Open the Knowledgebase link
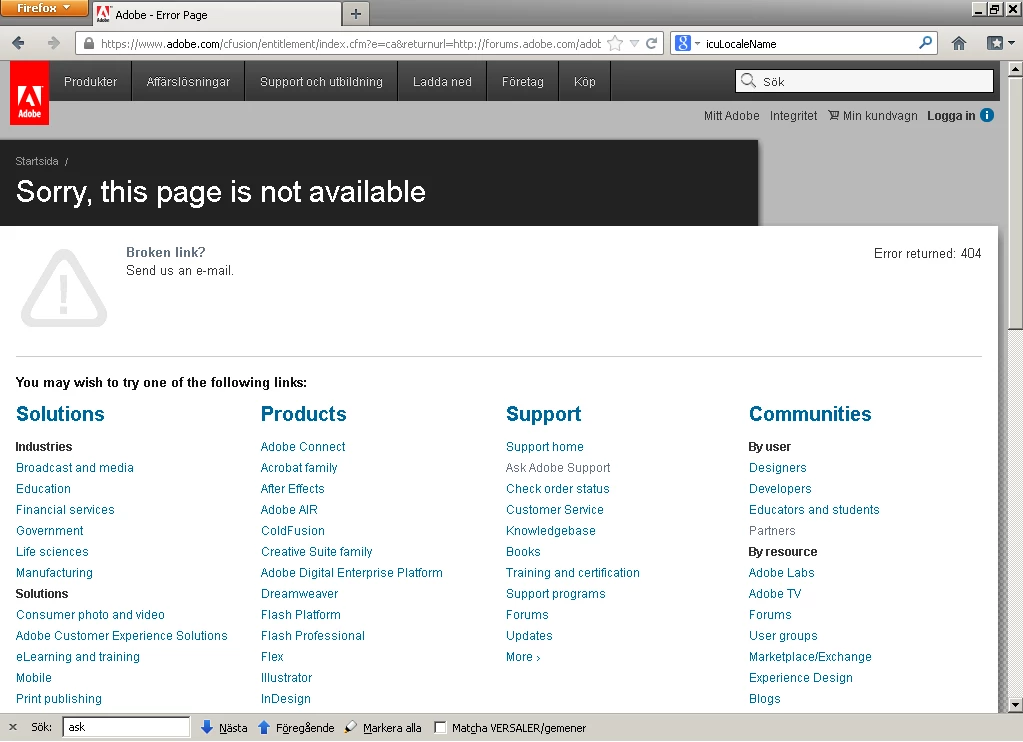Image resolution: width=1023 pixels, height=742 pixels. coord(550,531)
